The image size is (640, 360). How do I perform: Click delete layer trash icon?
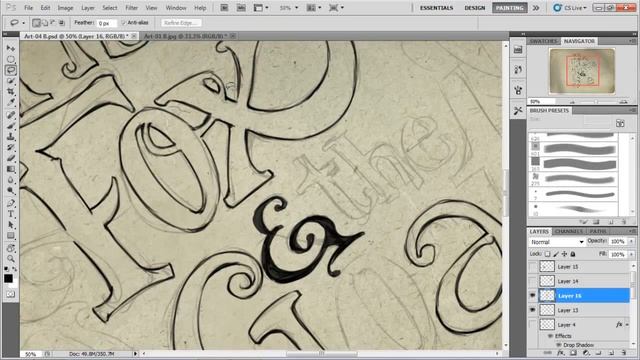[624, 353]
